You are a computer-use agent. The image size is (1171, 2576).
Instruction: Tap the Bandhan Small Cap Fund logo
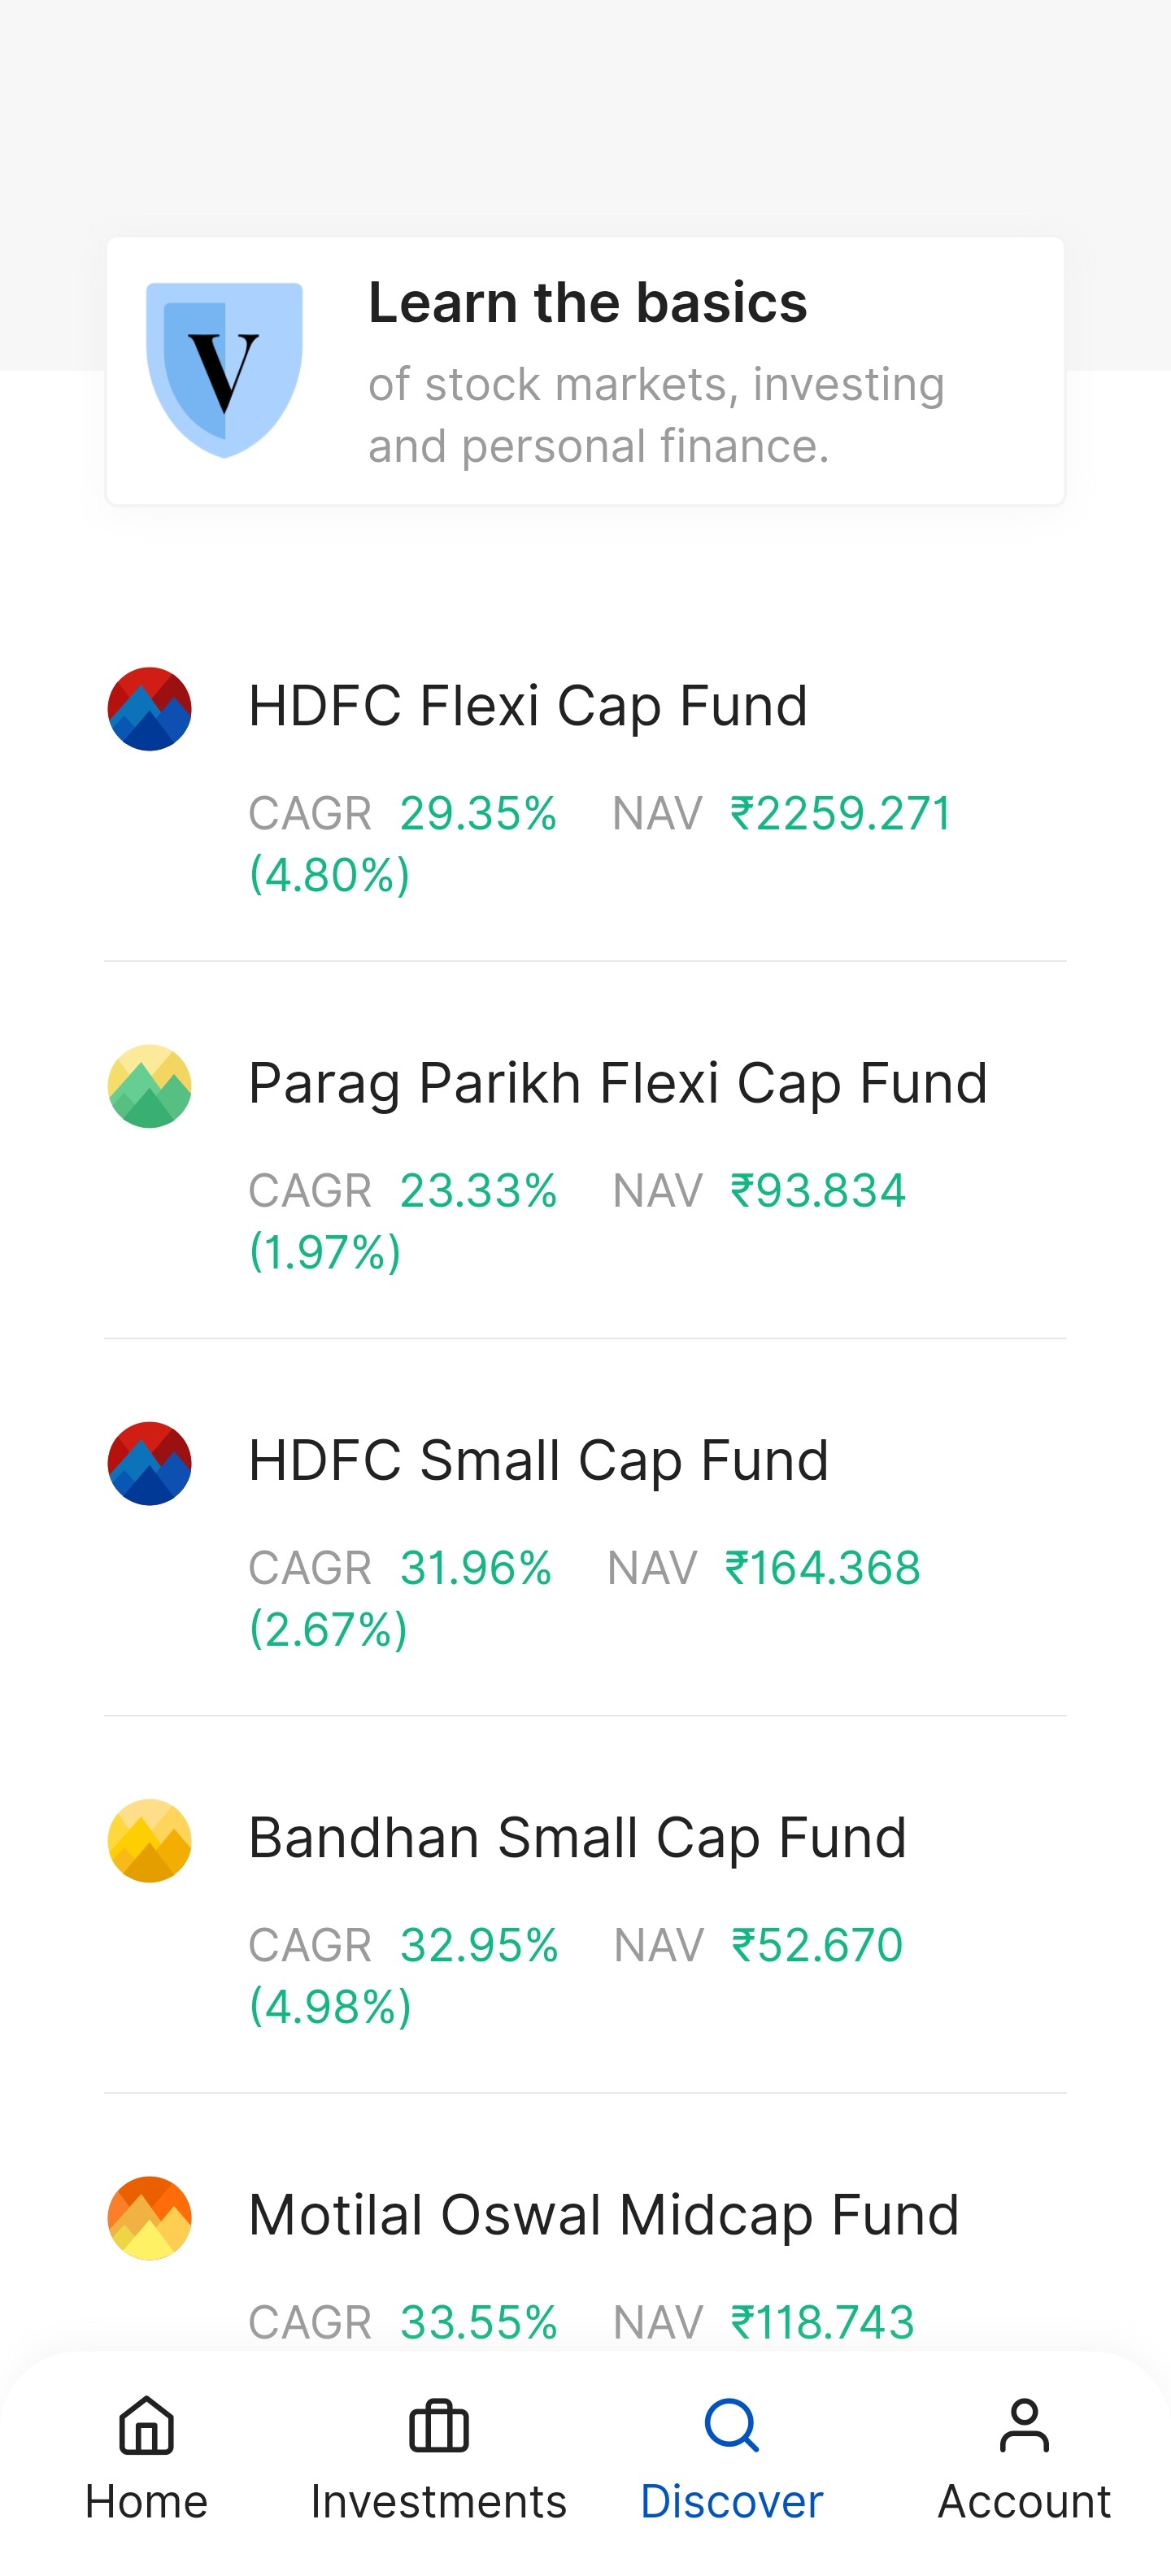[149, 1840]
